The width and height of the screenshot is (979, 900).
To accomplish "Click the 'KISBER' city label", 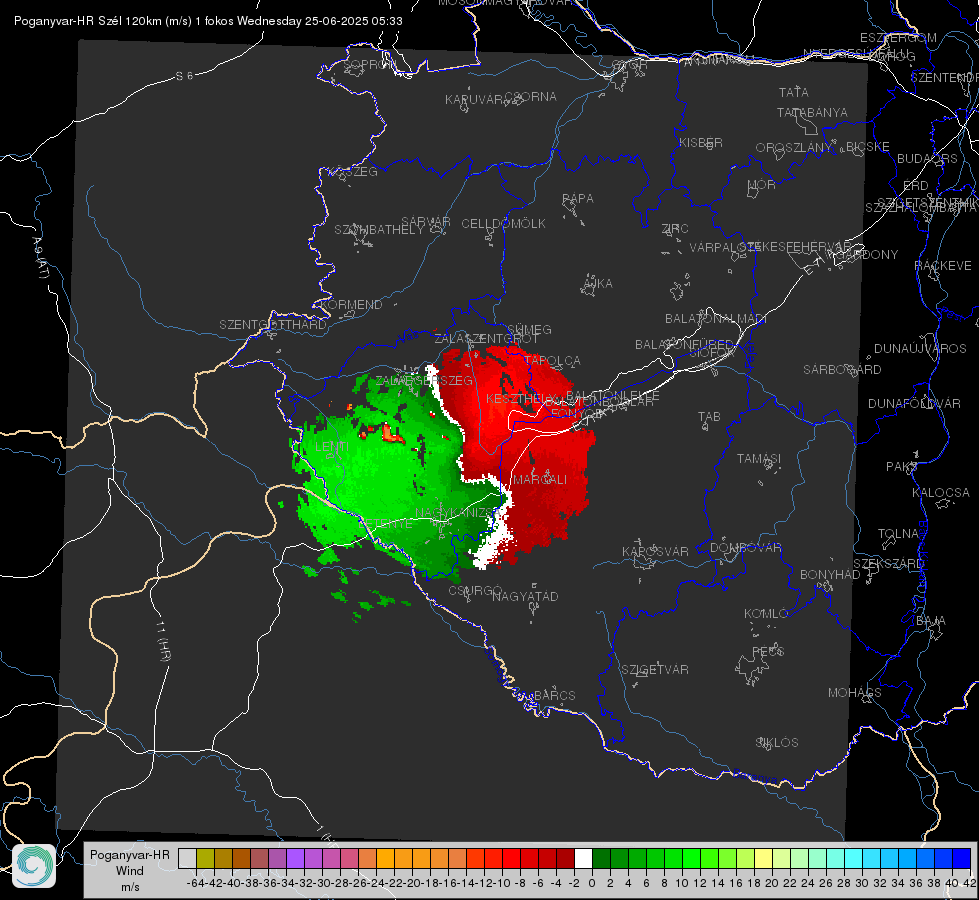I will click(701, 142).
